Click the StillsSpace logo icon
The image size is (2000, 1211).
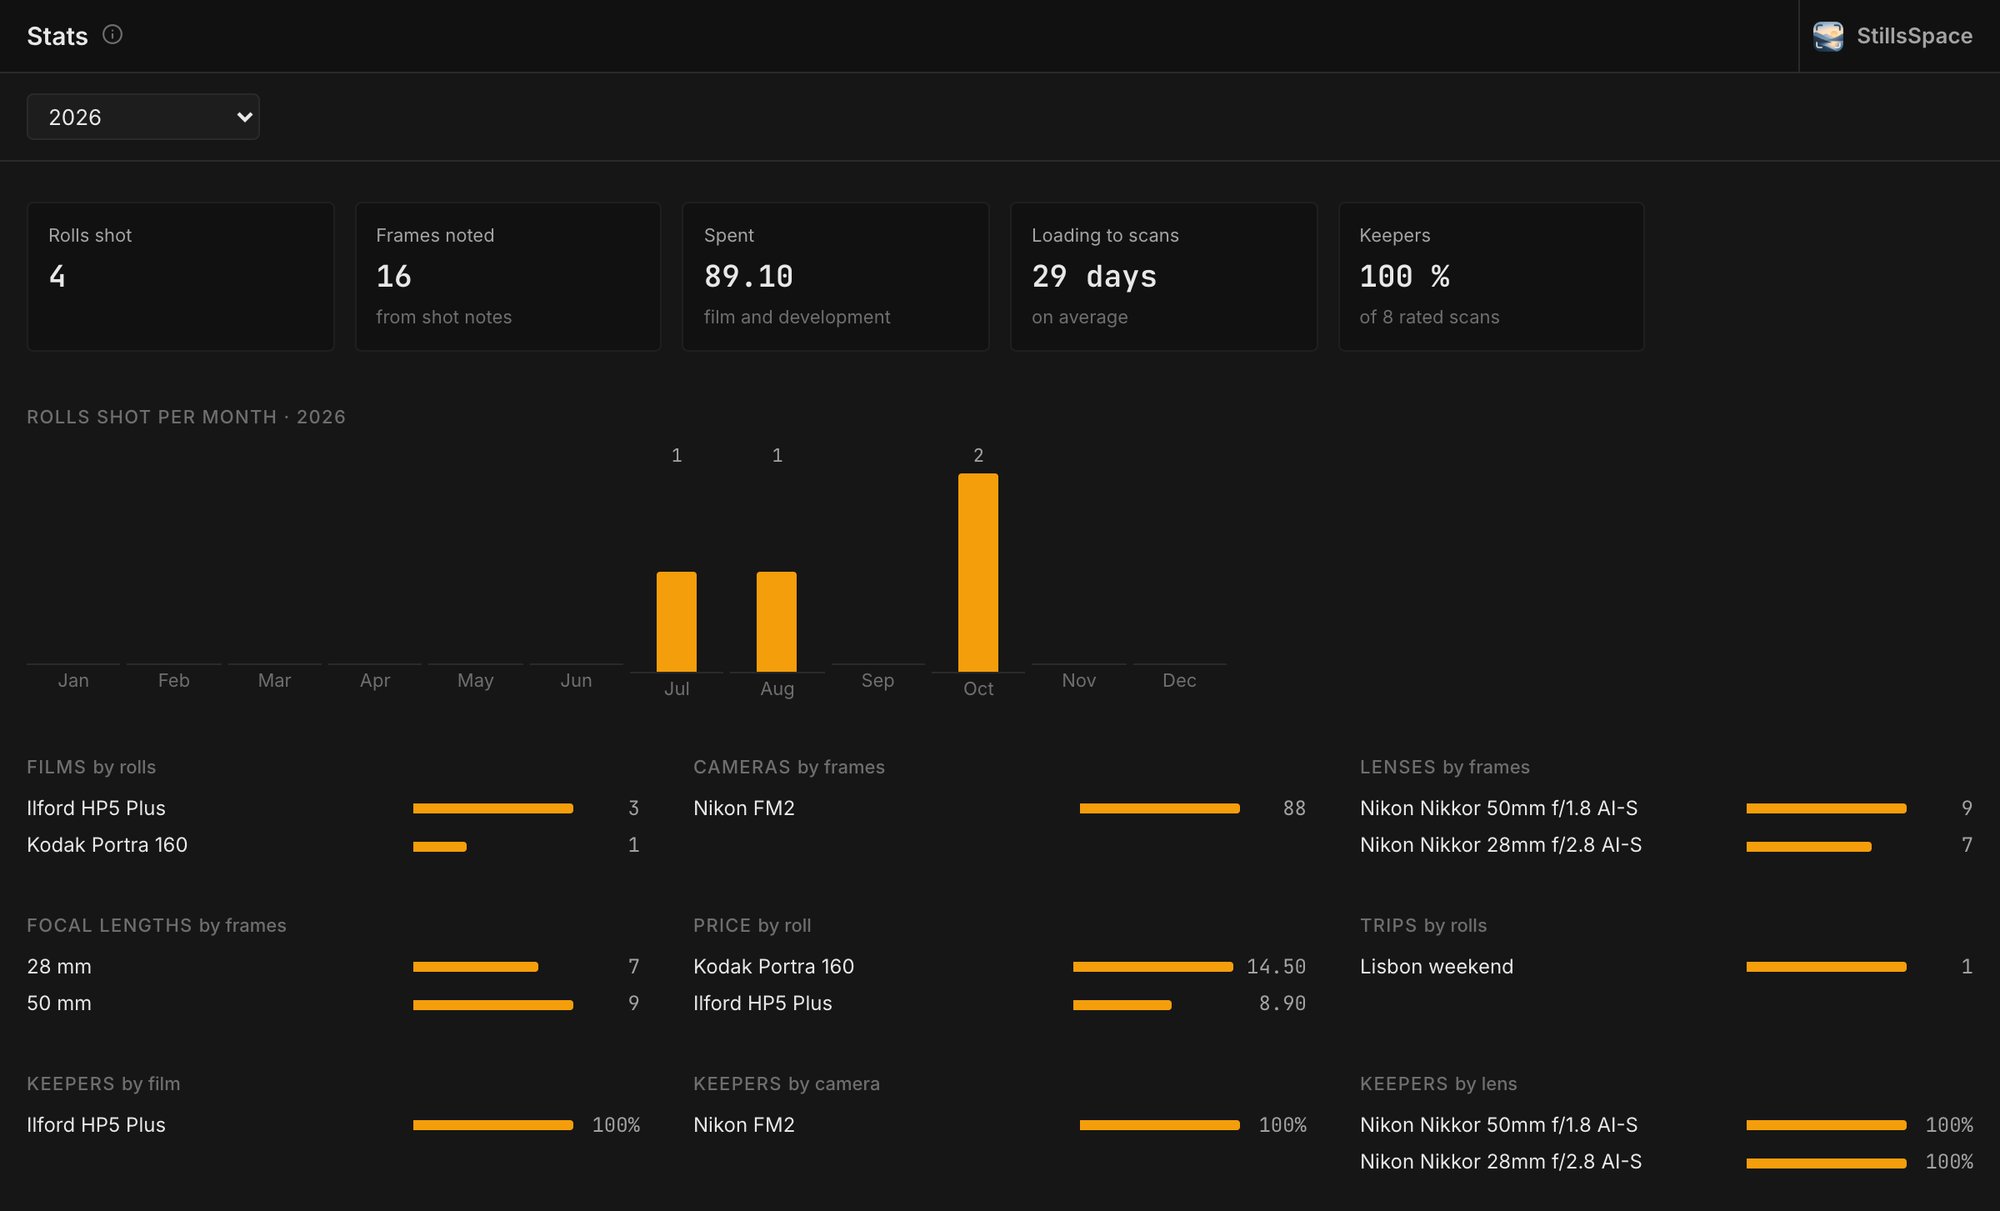pyautogui.click(x=1828, y=36)
